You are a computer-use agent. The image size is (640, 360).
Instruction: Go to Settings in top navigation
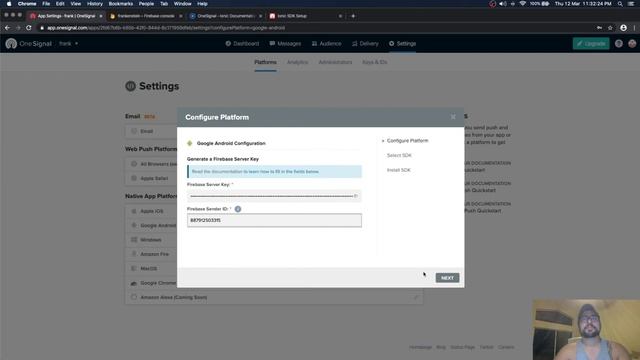click(x=402, y=44)
